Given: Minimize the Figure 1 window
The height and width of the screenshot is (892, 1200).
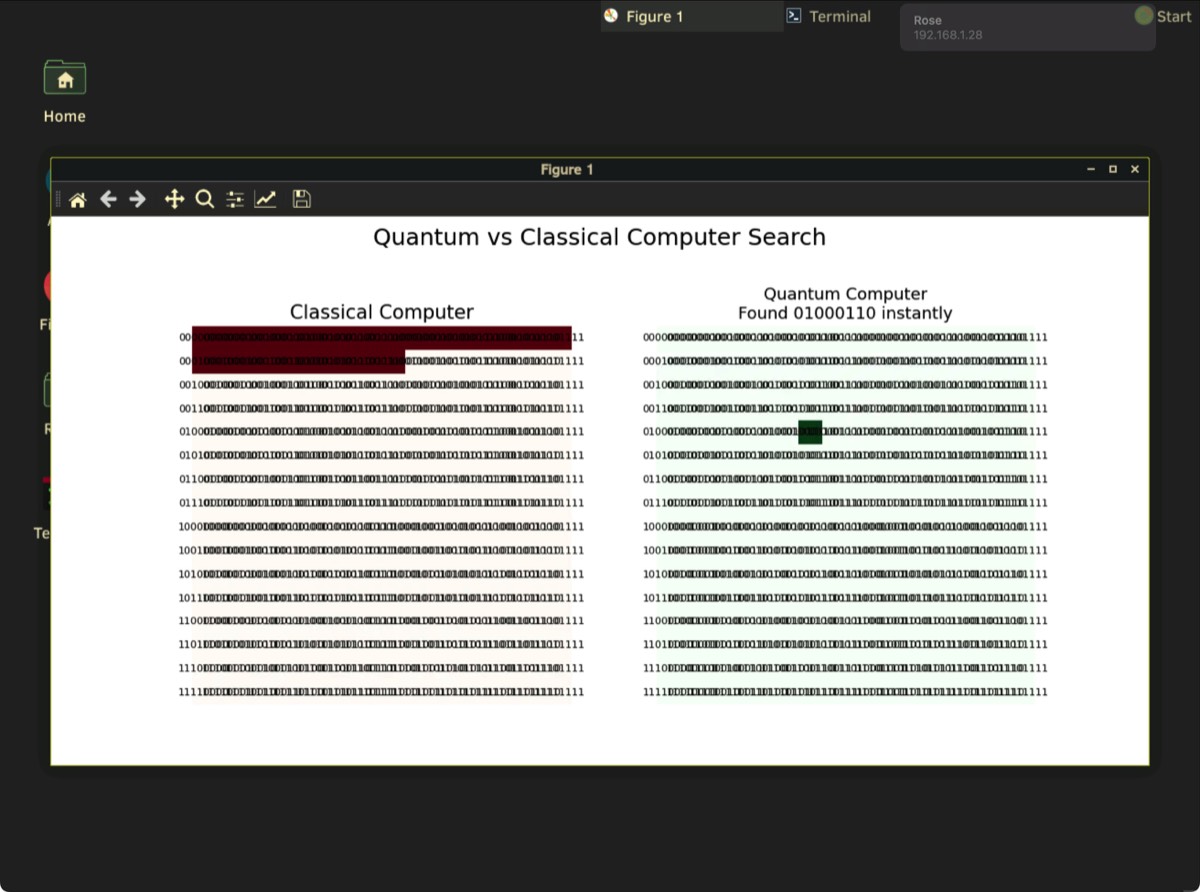Looking at the screenshot, I should coord(1090,169).
